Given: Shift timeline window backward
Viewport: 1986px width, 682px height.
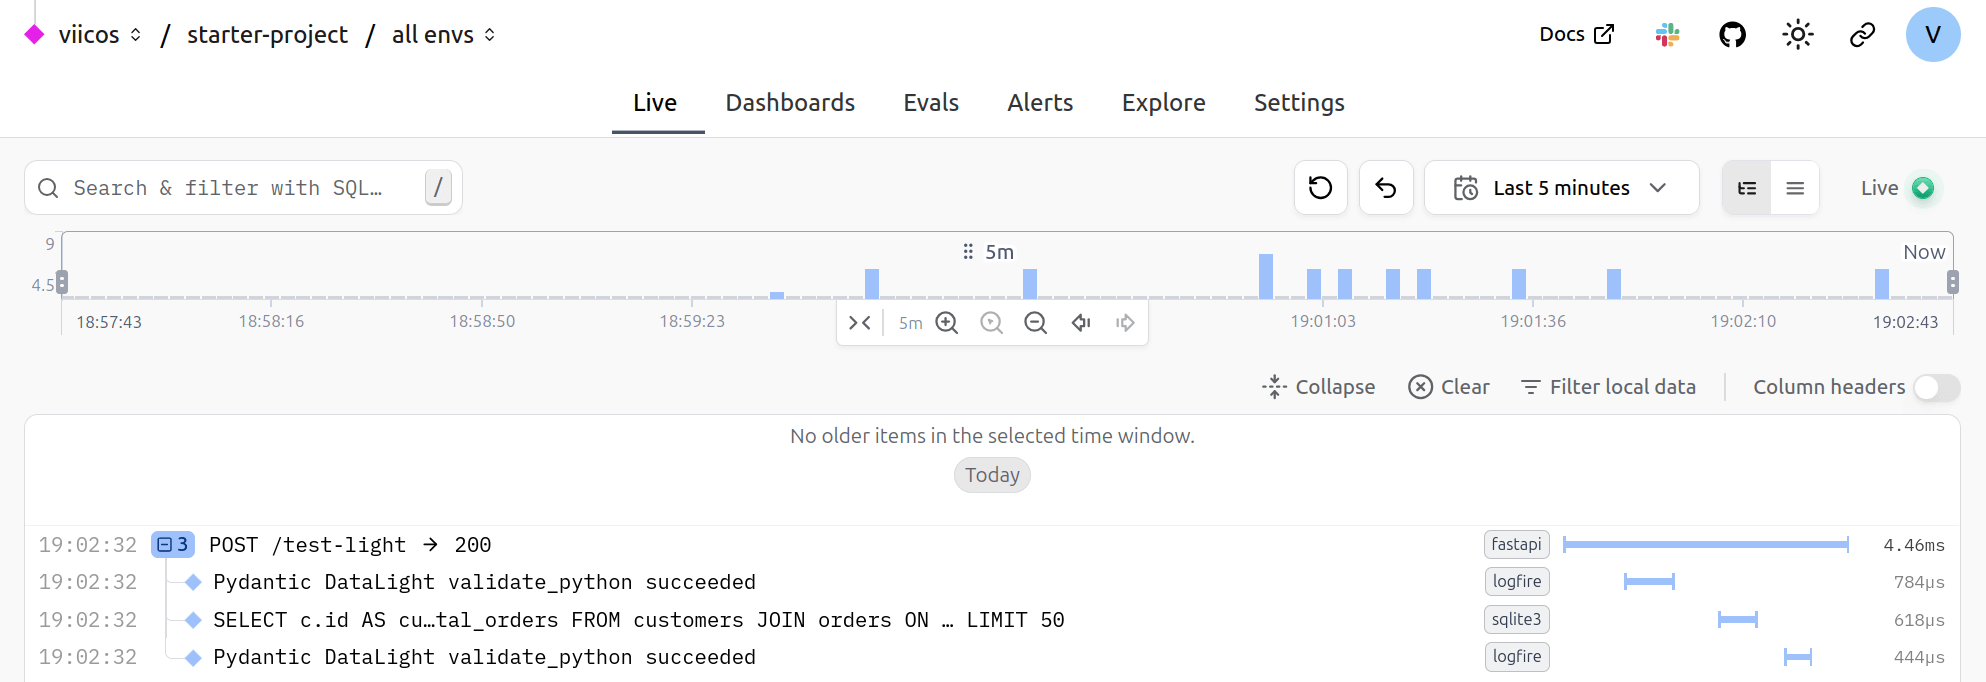Looking at the screenshot, I should click(1080, 323).
